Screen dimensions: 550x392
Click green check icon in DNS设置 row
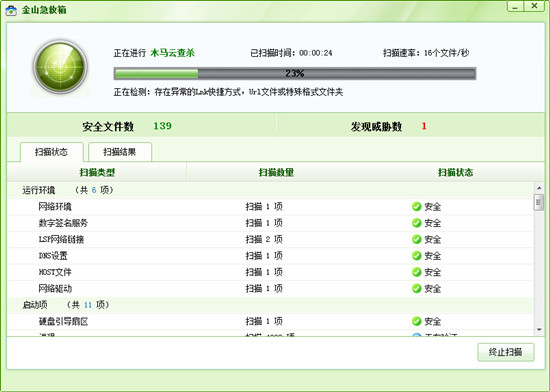416,256
